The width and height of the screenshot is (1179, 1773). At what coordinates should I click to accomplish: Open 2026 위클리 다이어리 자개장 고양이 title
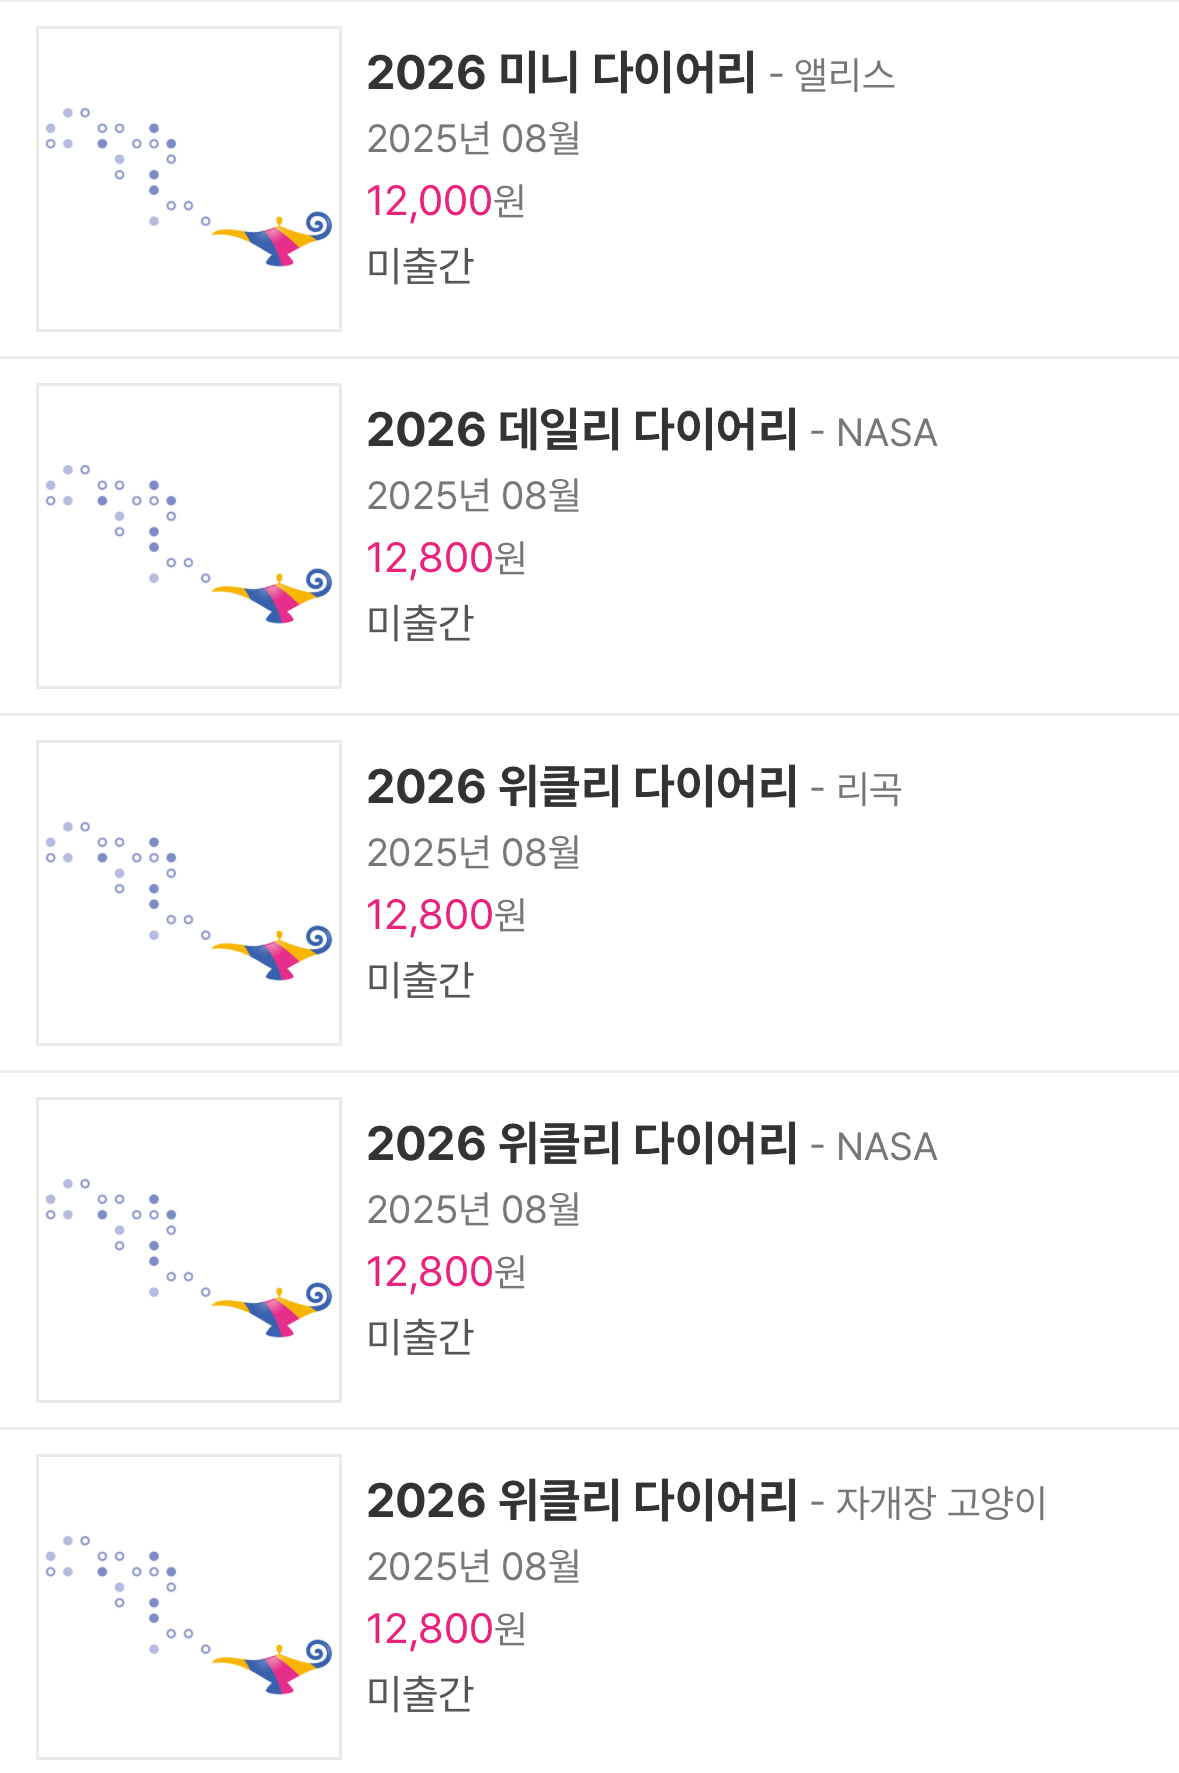point(582,1501)
